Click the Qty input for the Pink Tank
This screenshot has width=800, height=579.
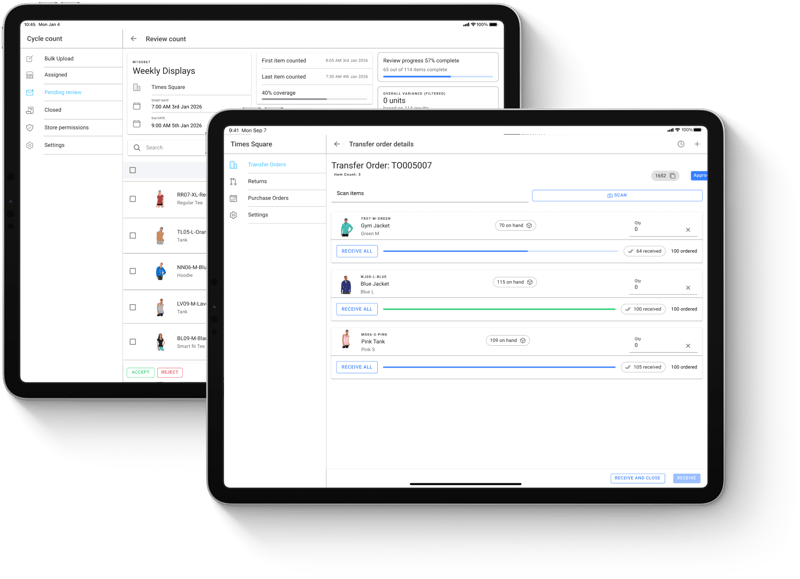click(x=638, y=346)
